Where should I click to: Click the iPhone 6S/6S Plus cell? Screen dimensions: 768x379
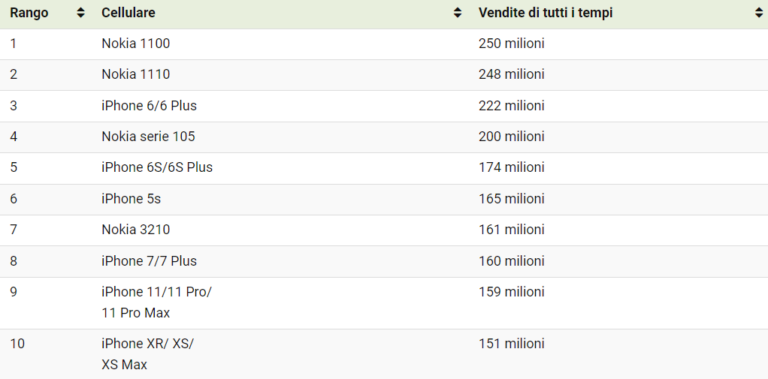click(157, 167)
